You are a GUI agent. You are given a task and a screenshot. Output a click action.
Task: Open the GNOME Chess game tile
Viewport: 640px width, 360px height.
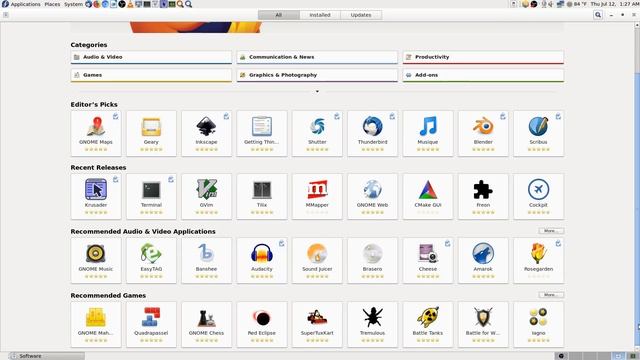click(207, 324)
